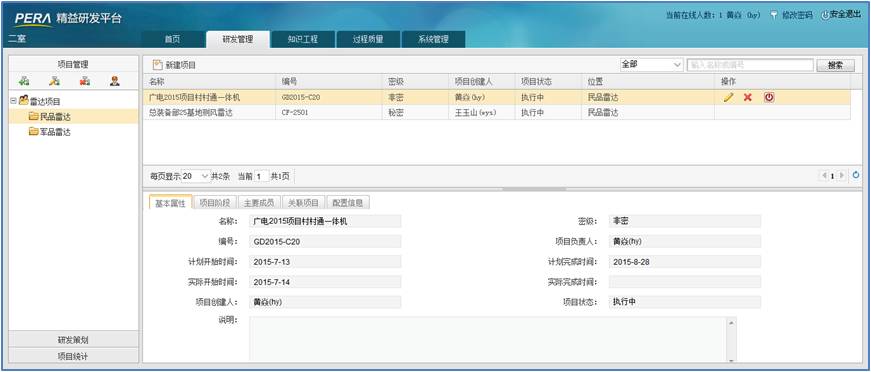
Task: Click the green add-node icon in project tree toolbar
Action: pos(23,82)
